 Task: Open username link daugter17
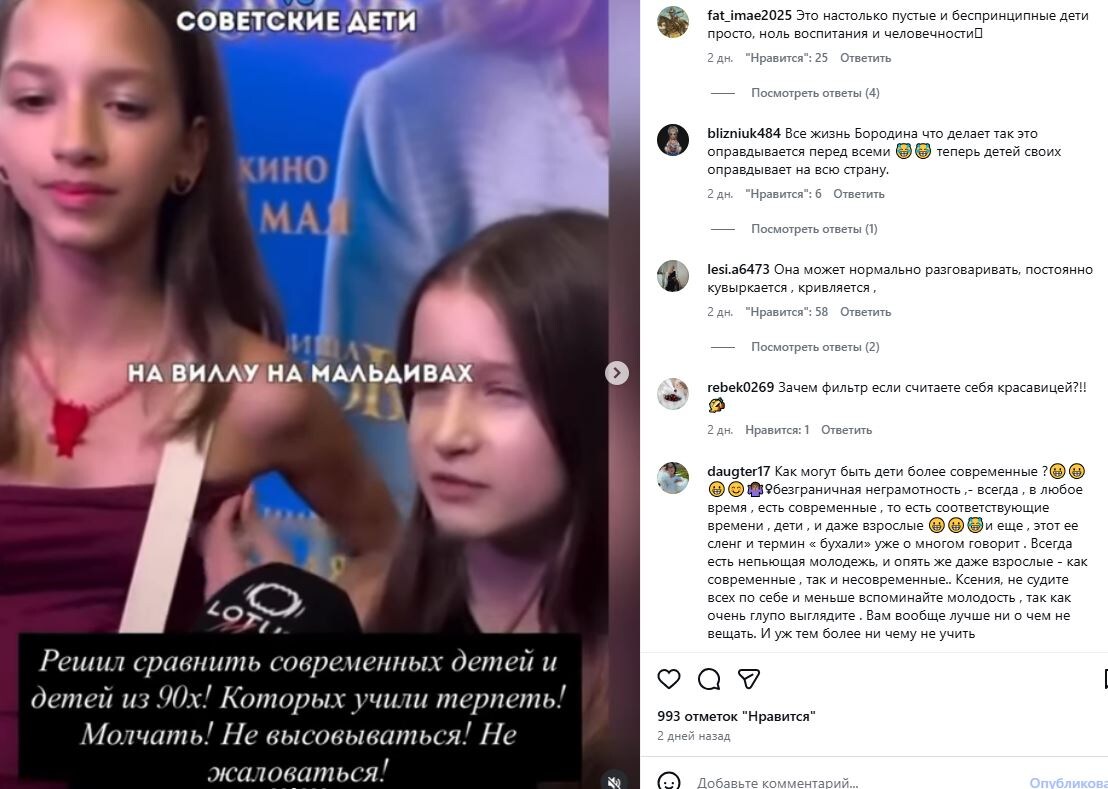pos(738,471)
